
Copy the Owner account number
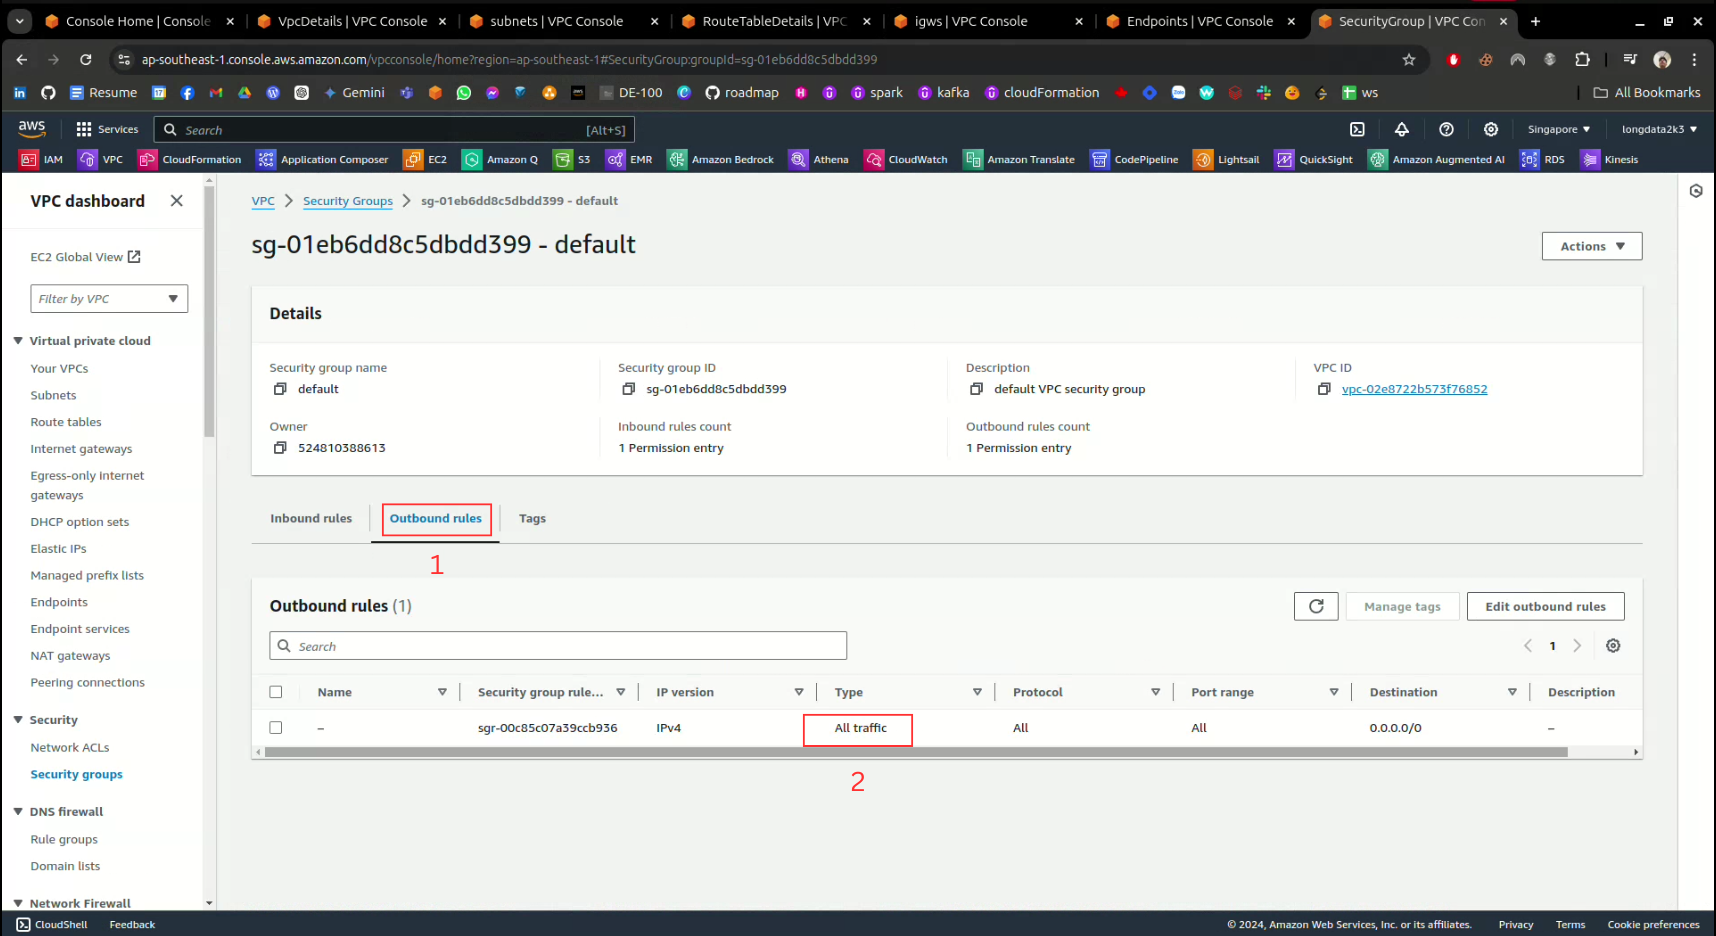click(x=280, y=448)
